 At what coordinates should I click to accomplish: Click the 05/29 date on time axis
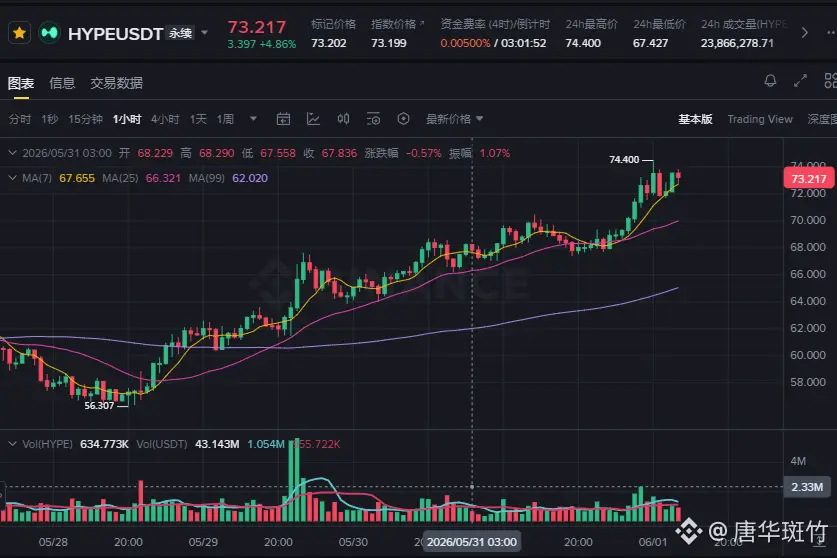(203, 542)
